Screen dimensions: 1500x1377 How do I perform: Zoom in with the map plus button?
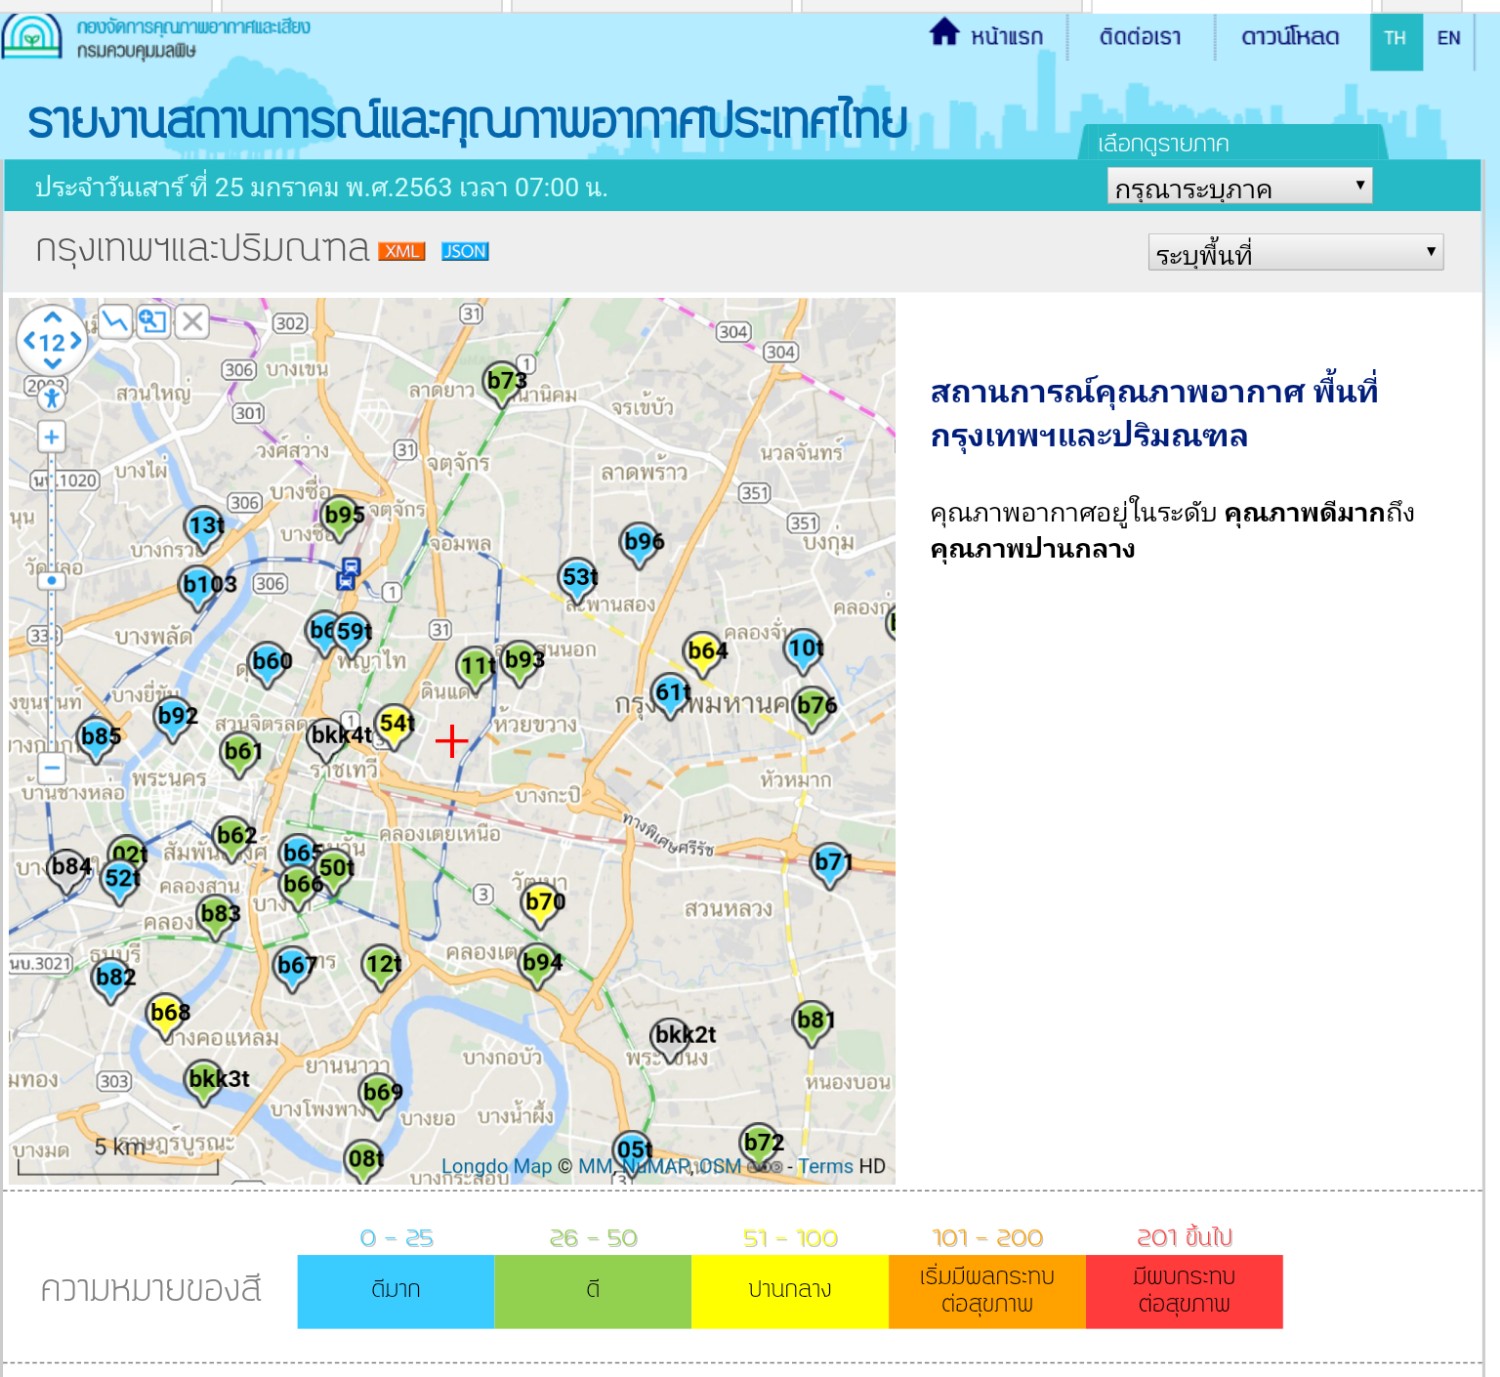point(52,437)
